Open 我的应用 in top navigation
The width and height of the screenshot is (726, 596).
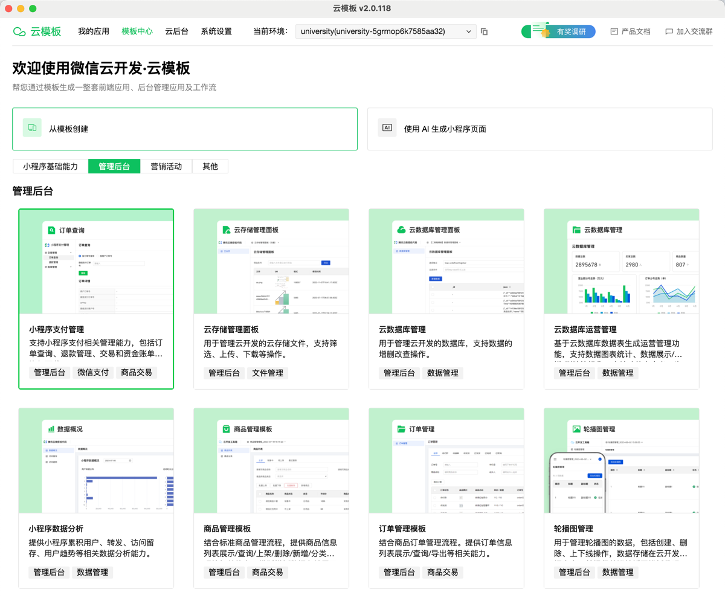click(94, 31)
